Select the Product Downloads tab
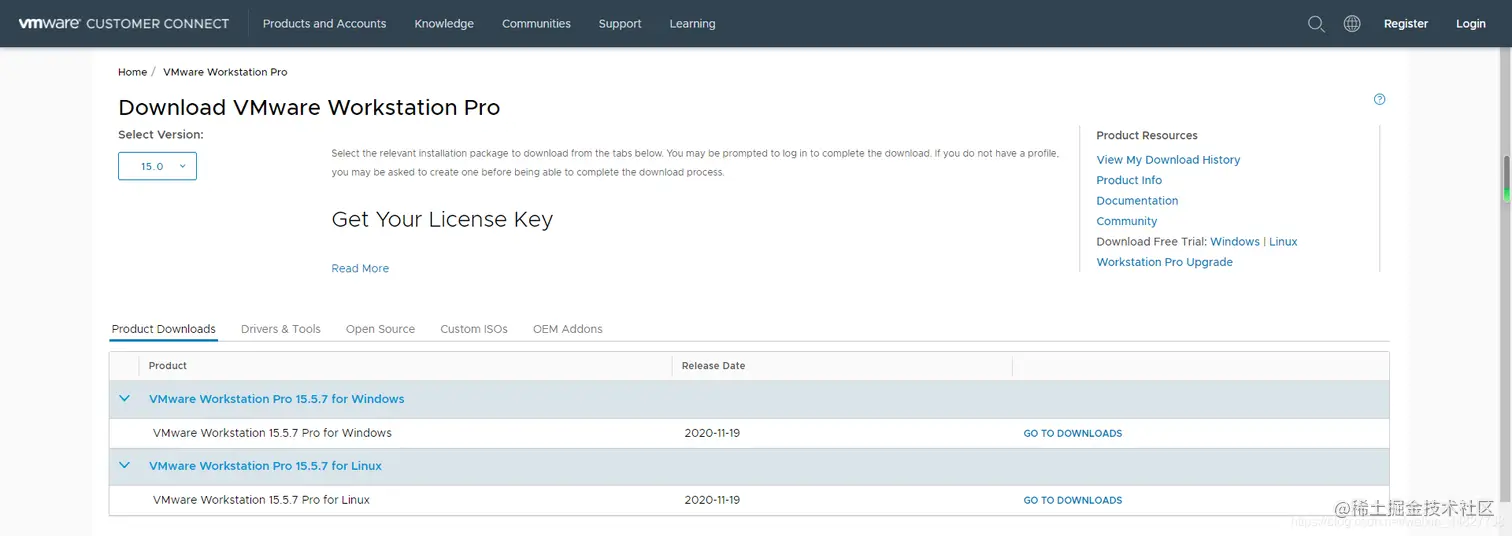1512x536 pixels. [163, 329]
